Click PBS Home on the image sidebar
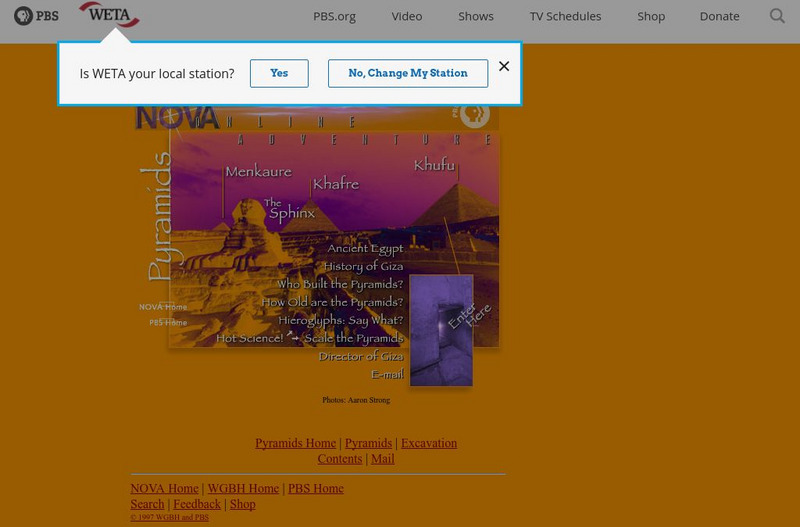800x527 pixels. point(168,323)
